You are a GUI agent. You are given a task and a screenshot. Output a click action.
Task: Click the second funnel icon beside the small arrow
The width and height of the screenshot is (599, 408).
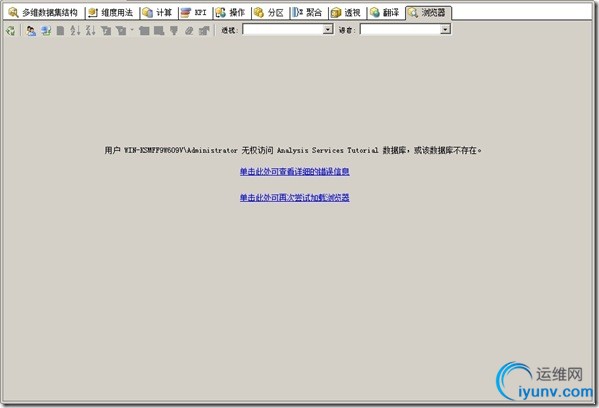[x=121, y=31]
